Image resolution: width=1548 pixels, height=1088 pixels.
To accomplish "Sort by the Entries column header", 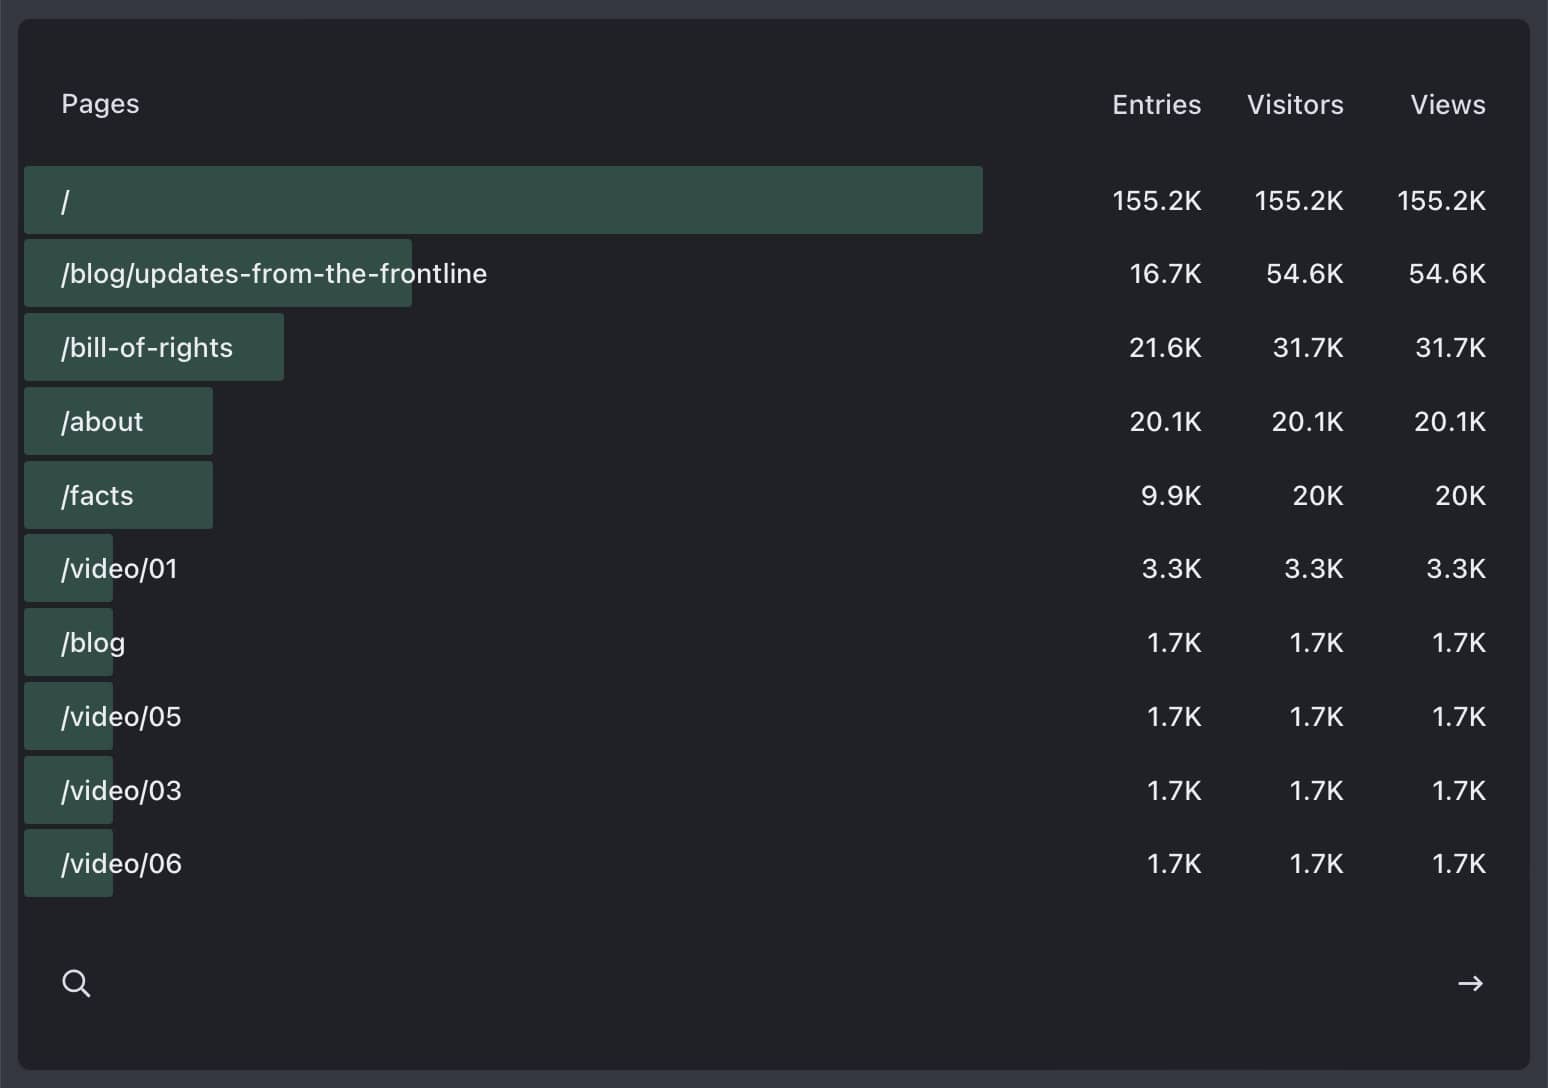I will [x=1156, y=105].
